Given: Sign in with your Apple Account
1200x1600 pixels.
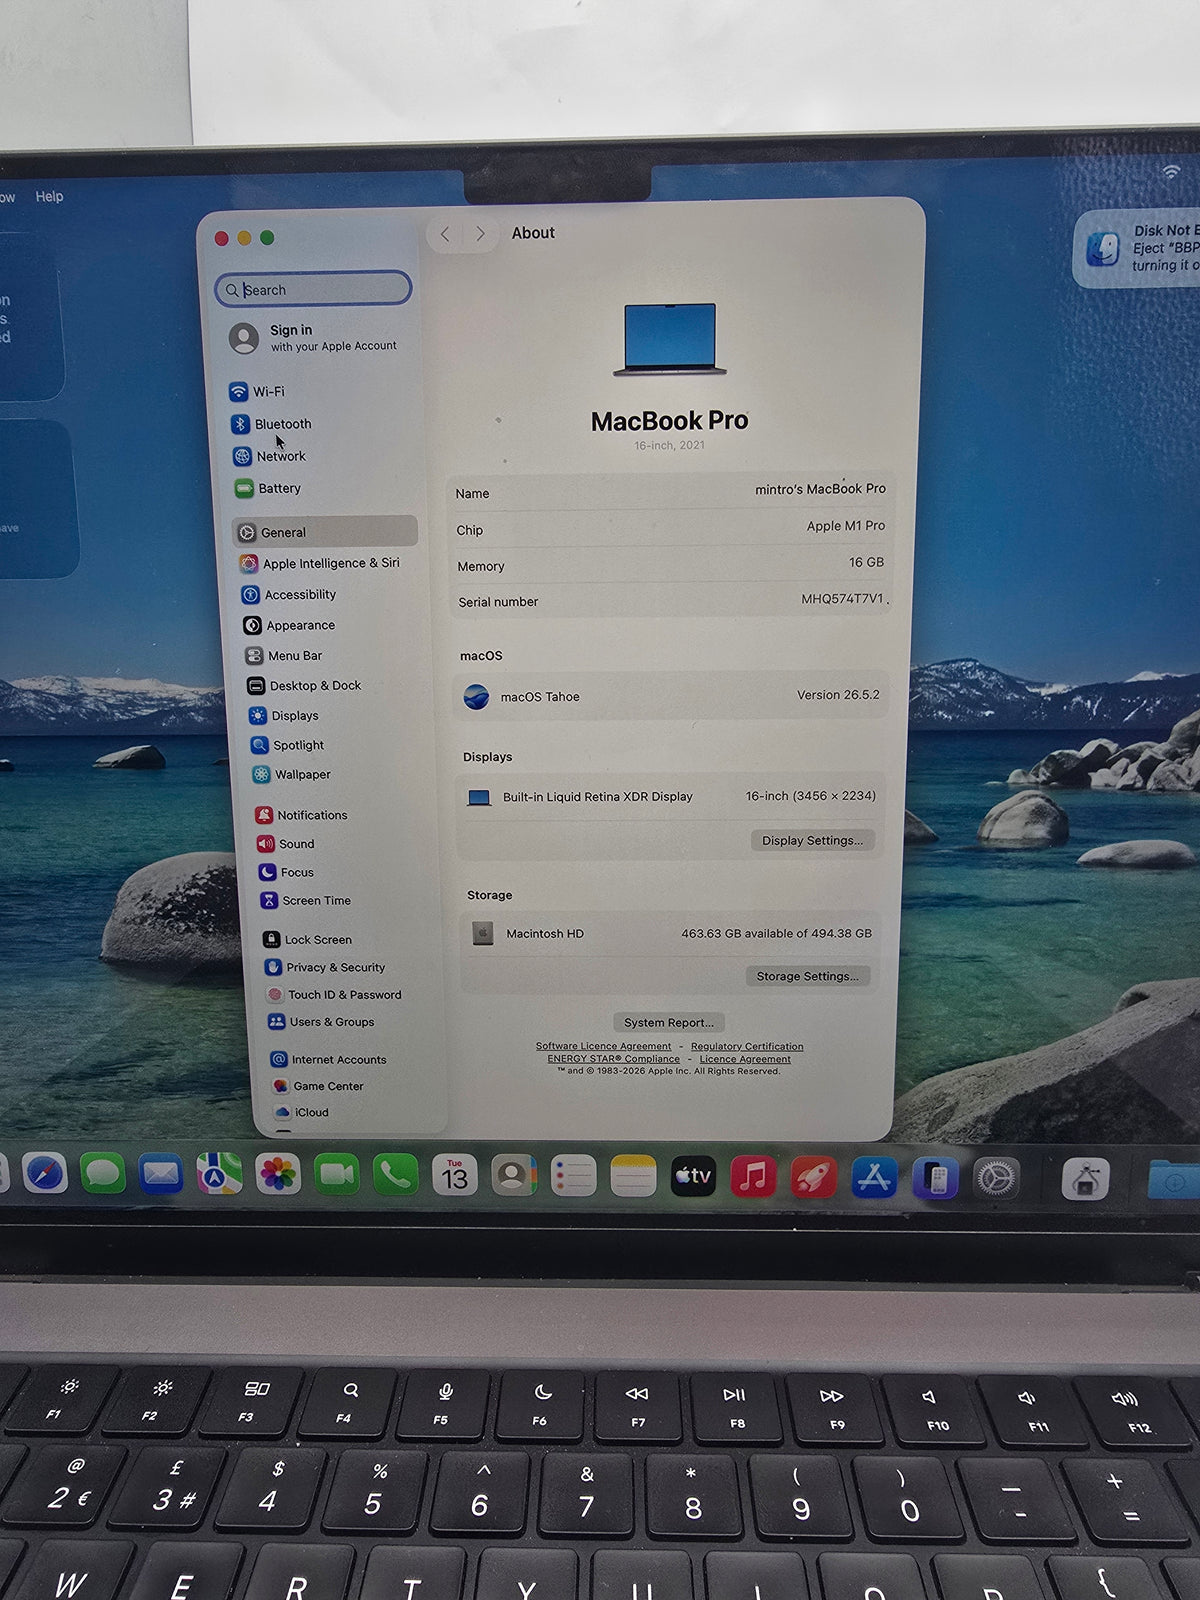Looking at the screenshot, I should pos(313,338).
